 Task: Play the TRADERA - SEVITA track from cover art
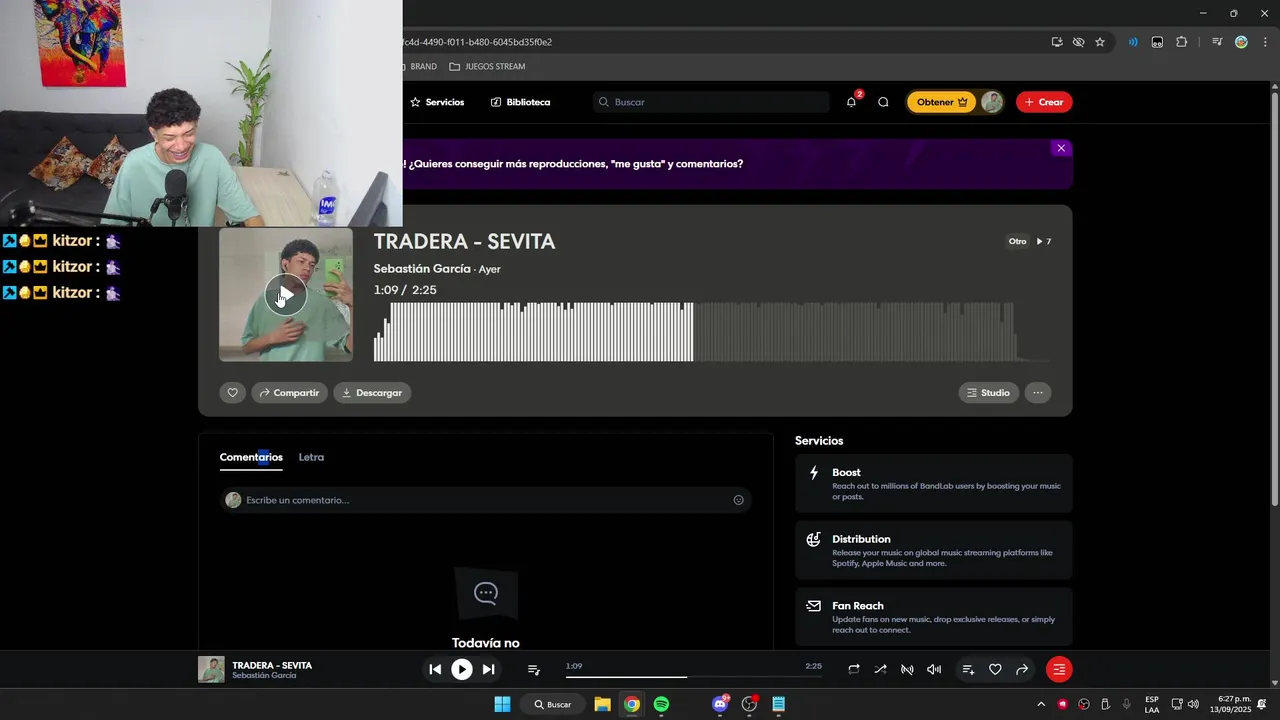click(286, 295)
